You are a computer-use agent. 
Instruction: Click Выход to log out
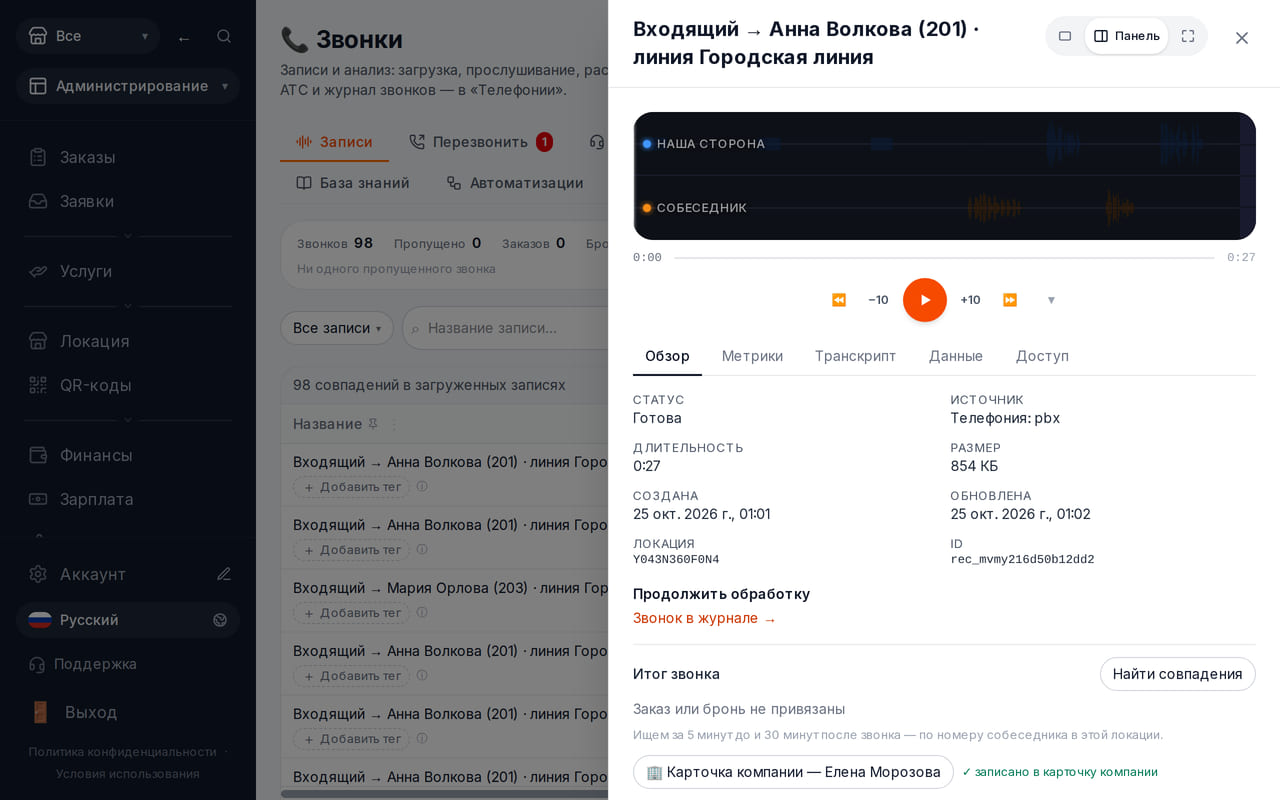click(x=128, y=712)
